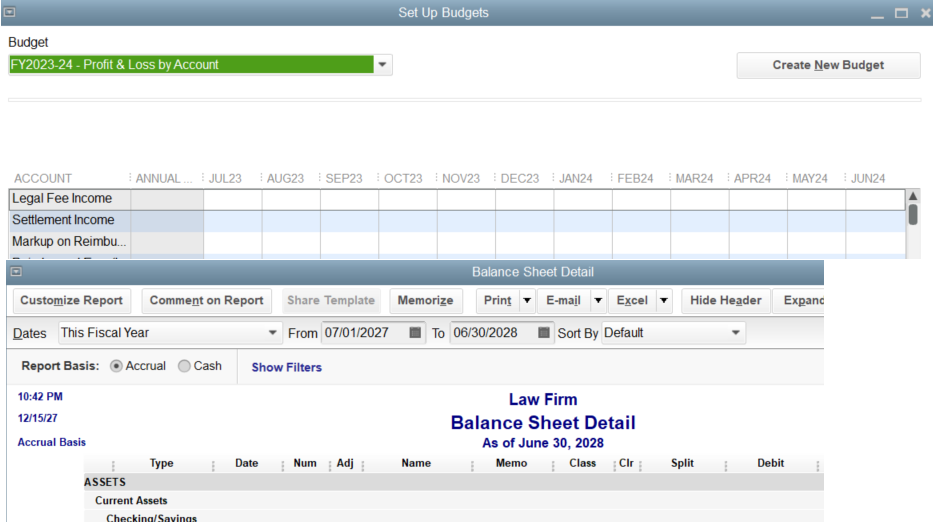The height and width of the screenshot is (522, 933).
Task: Open the To date calendar picker
Action: tap(544, 333)
